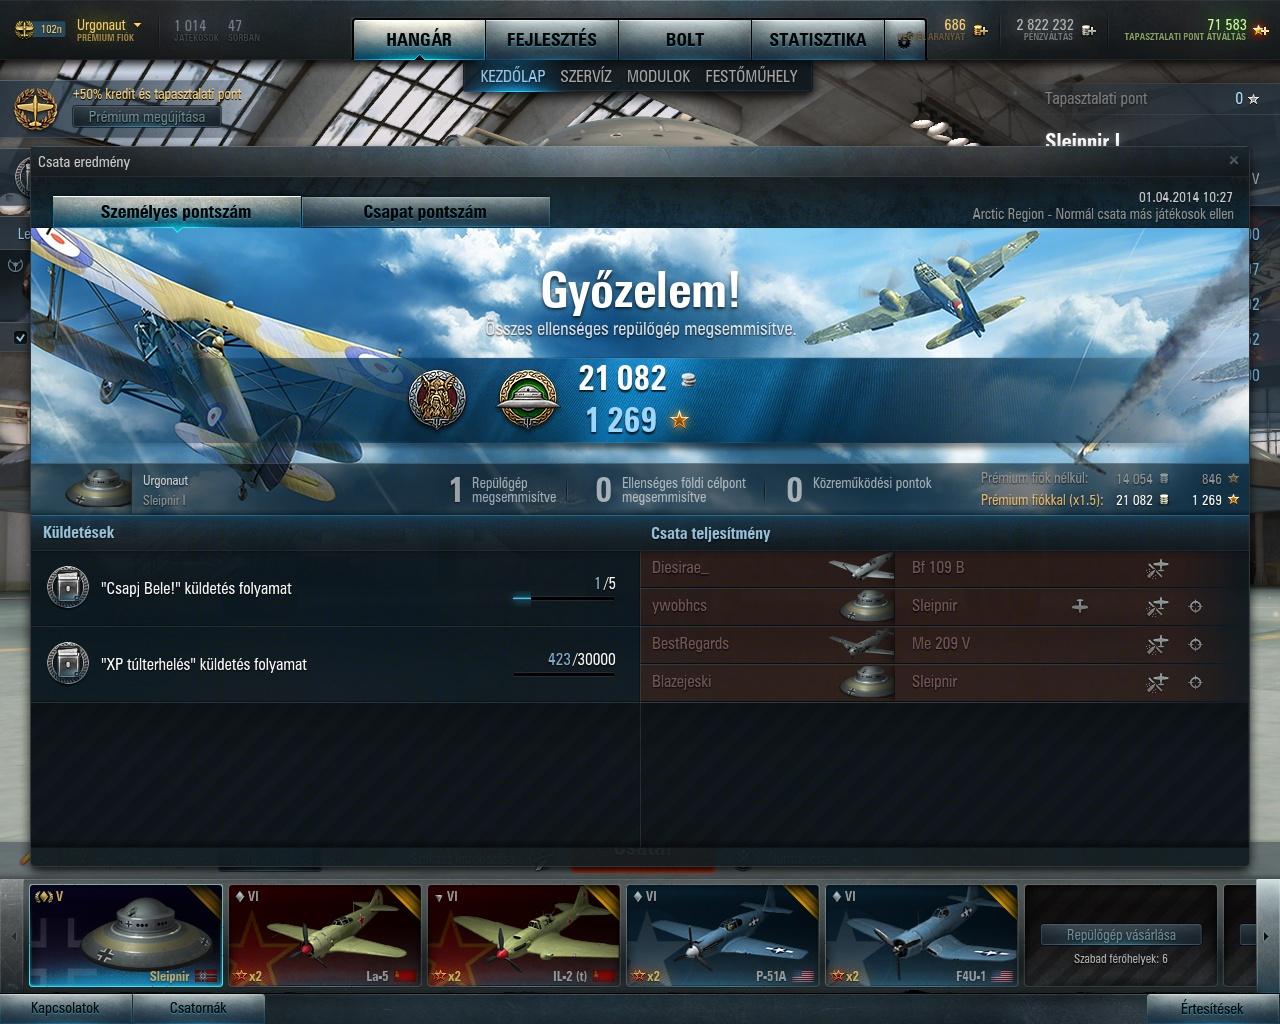The image size is (1280, 1024).
Task: Click the free experience convert star icon
Action: (x=1261, y=30)
